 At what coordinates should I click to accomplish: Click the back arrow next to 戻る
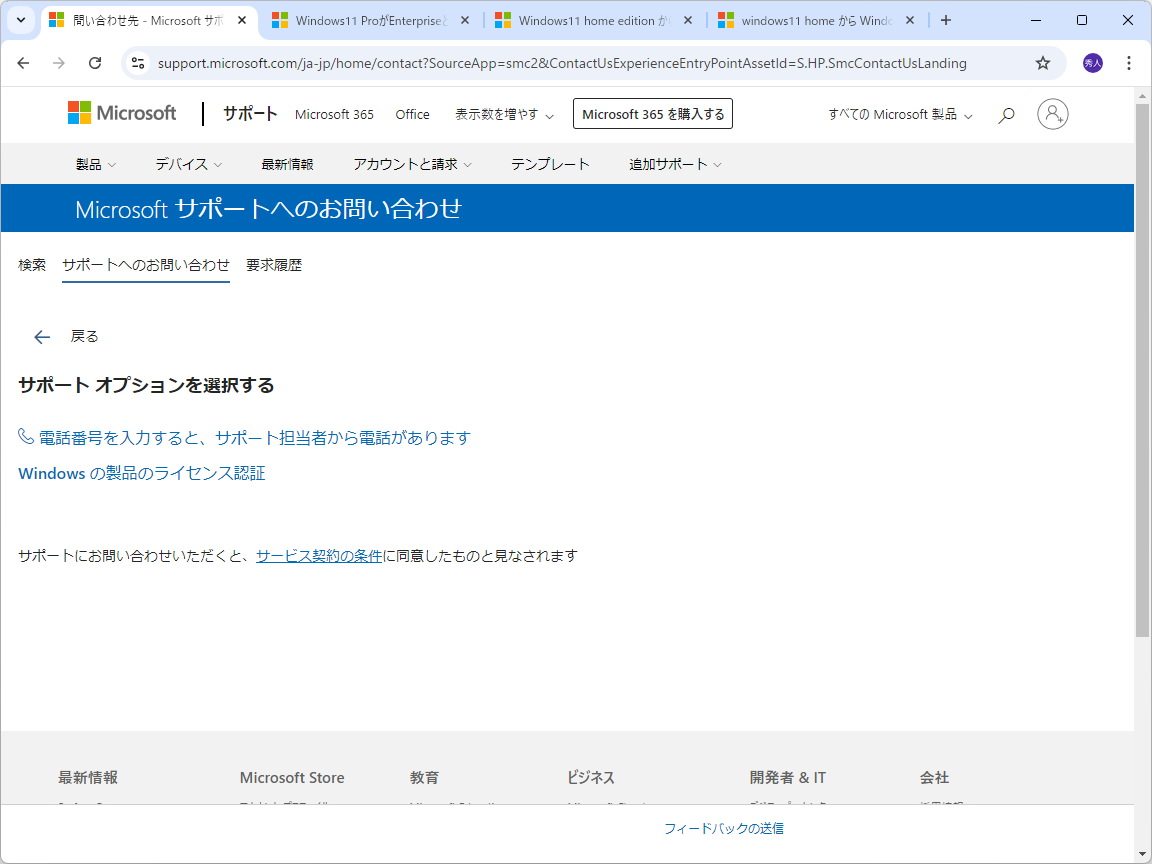(41, 336)
